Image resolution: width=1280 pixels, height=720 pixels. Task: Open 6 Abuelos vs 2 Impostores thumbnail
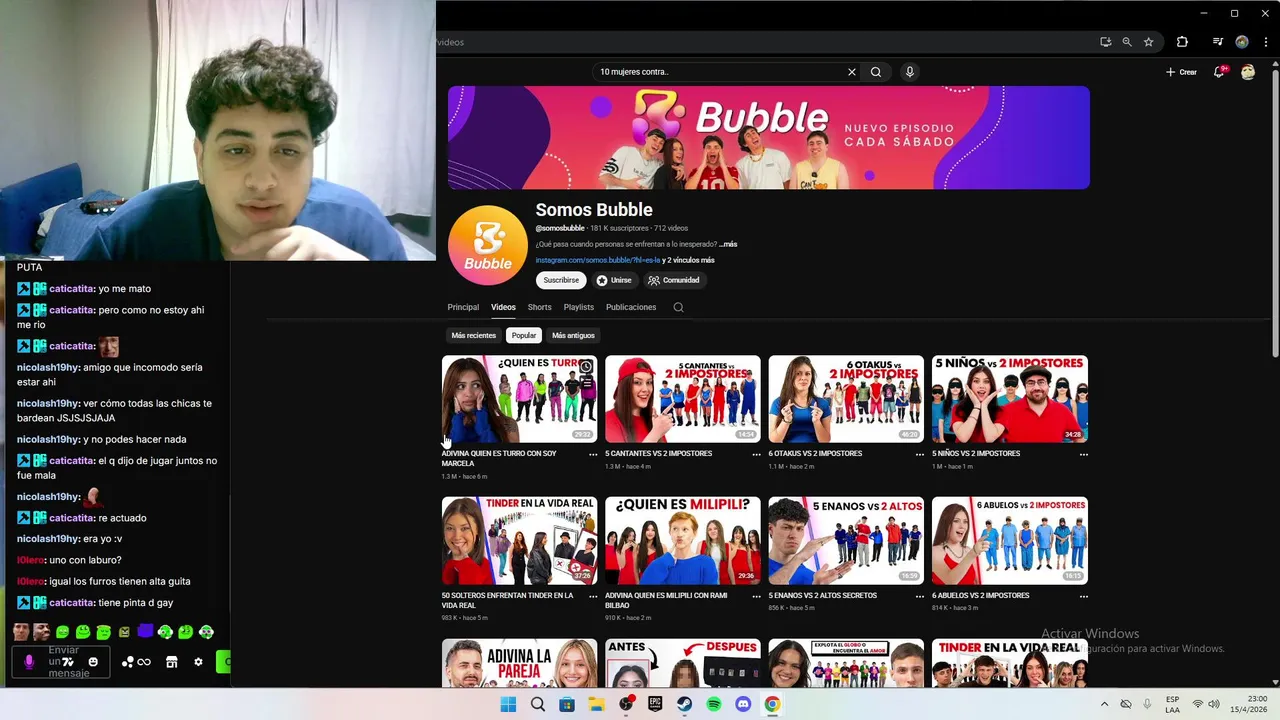1010,540
